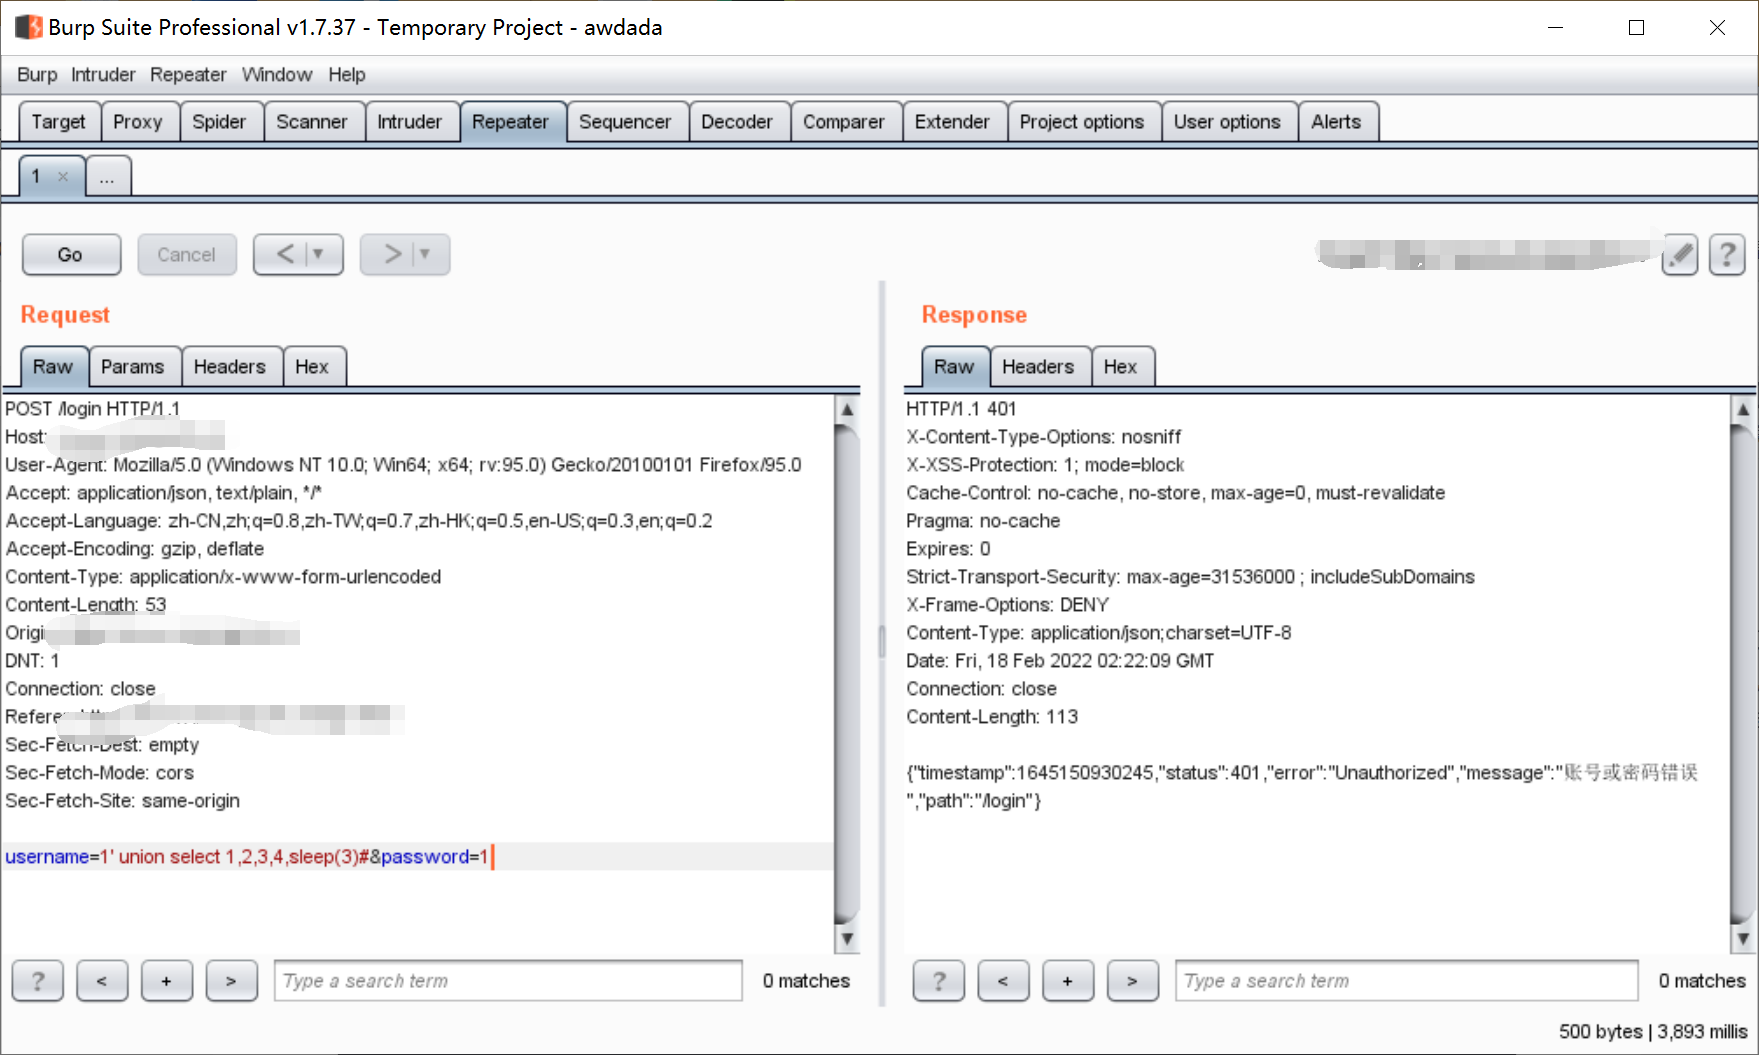Click the Response panel help question mark
The width and height of the screenshot is (1759, 1055).
pos(938,980)
